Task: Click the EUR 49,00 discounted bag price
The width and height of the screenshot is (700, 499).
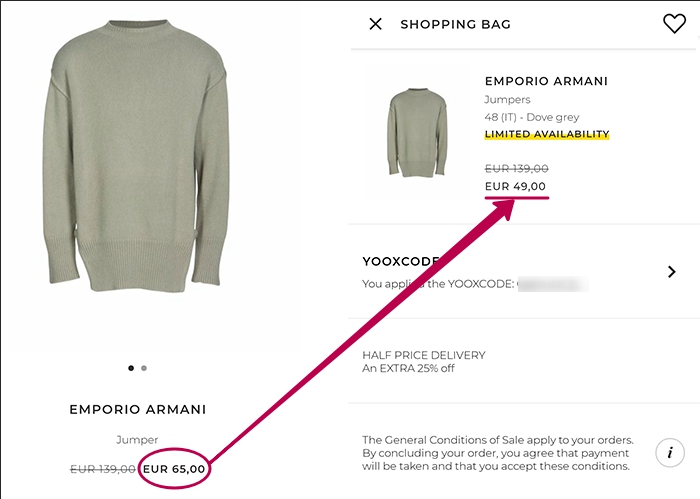Action: tap(515, 186)
